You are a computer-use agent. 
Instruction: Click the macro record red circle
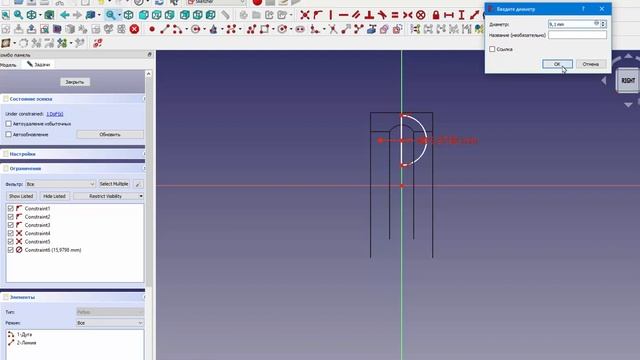(x=257, y=2)
